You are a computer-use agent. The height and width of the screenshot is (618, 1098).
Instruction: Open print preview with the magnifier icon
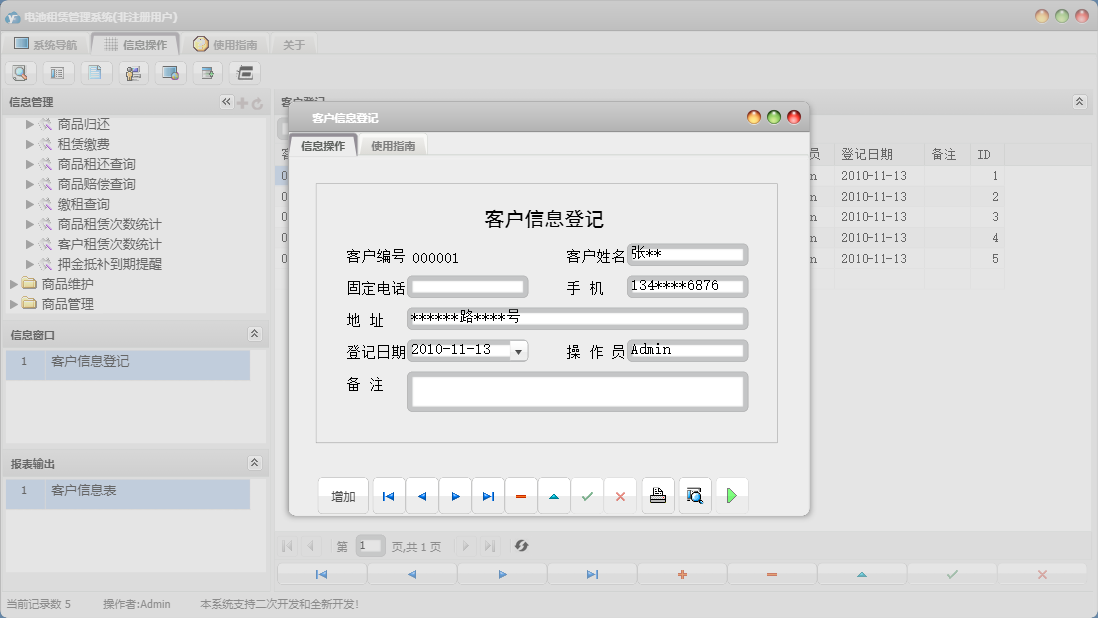(x=695, y=496)
